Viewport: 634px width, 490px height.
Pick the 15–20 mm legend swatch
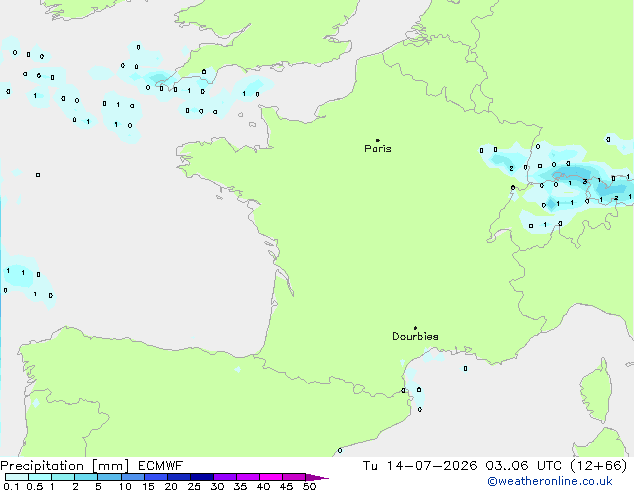pos(155,477)
